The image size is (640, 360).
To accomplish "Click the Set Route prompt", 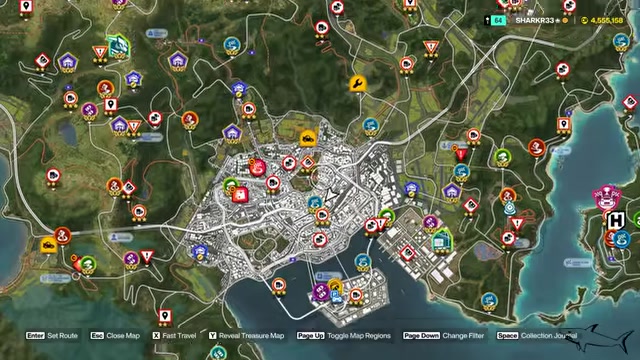I will [x=51, y=336].
